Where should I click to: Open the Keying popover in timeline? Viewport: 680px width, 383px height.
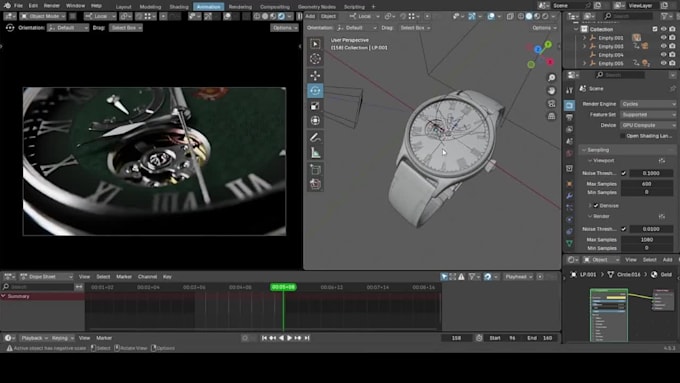(63, 338)
